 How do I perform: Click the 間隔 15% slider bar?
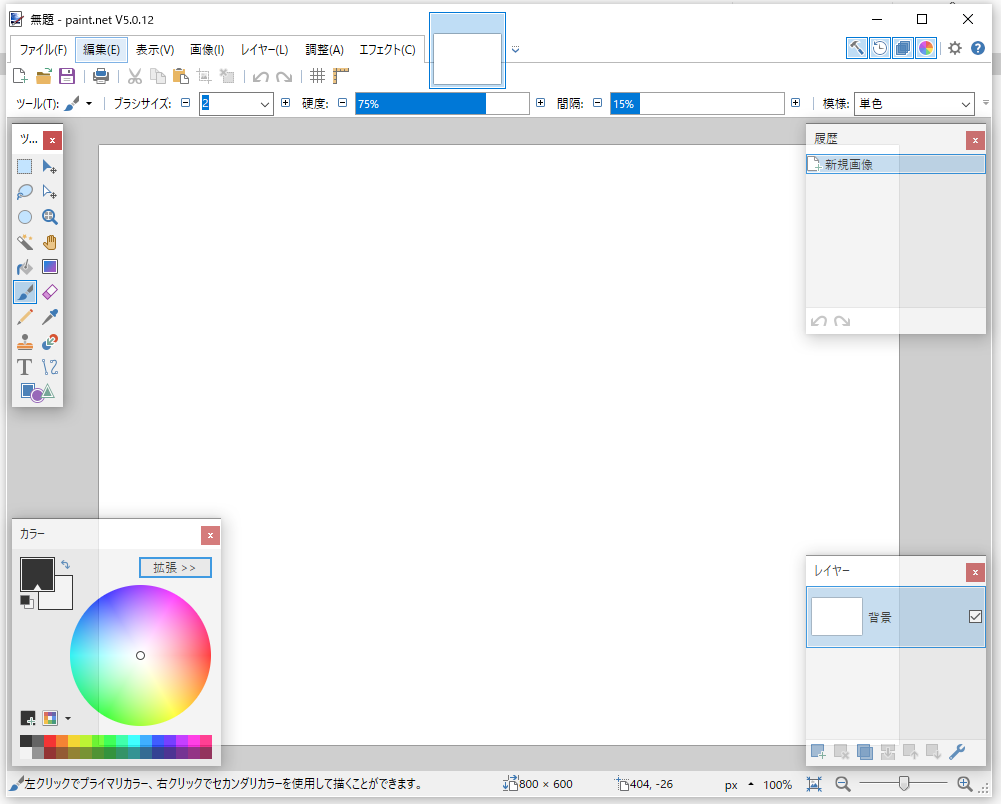coord(697,103)
